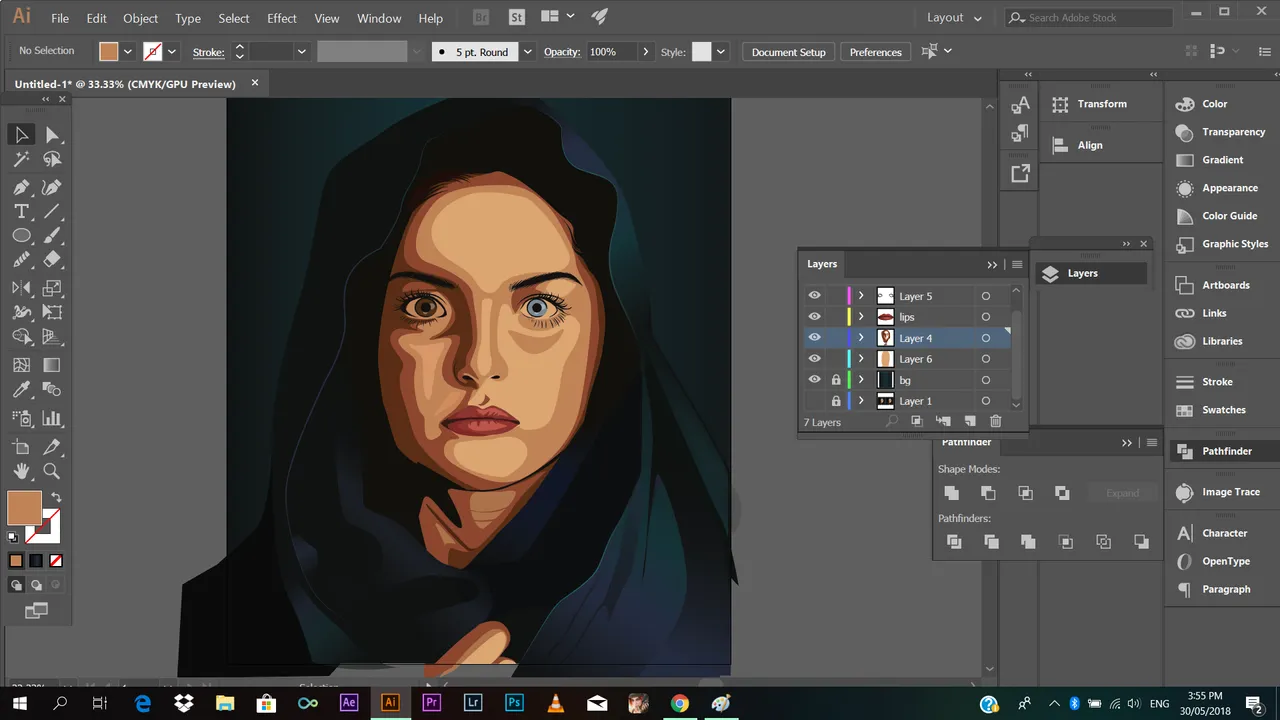The height and width of the screenshot is (720, 1280).
Task: Show hidden Layer 1
Action: click(x=814, y=401)
